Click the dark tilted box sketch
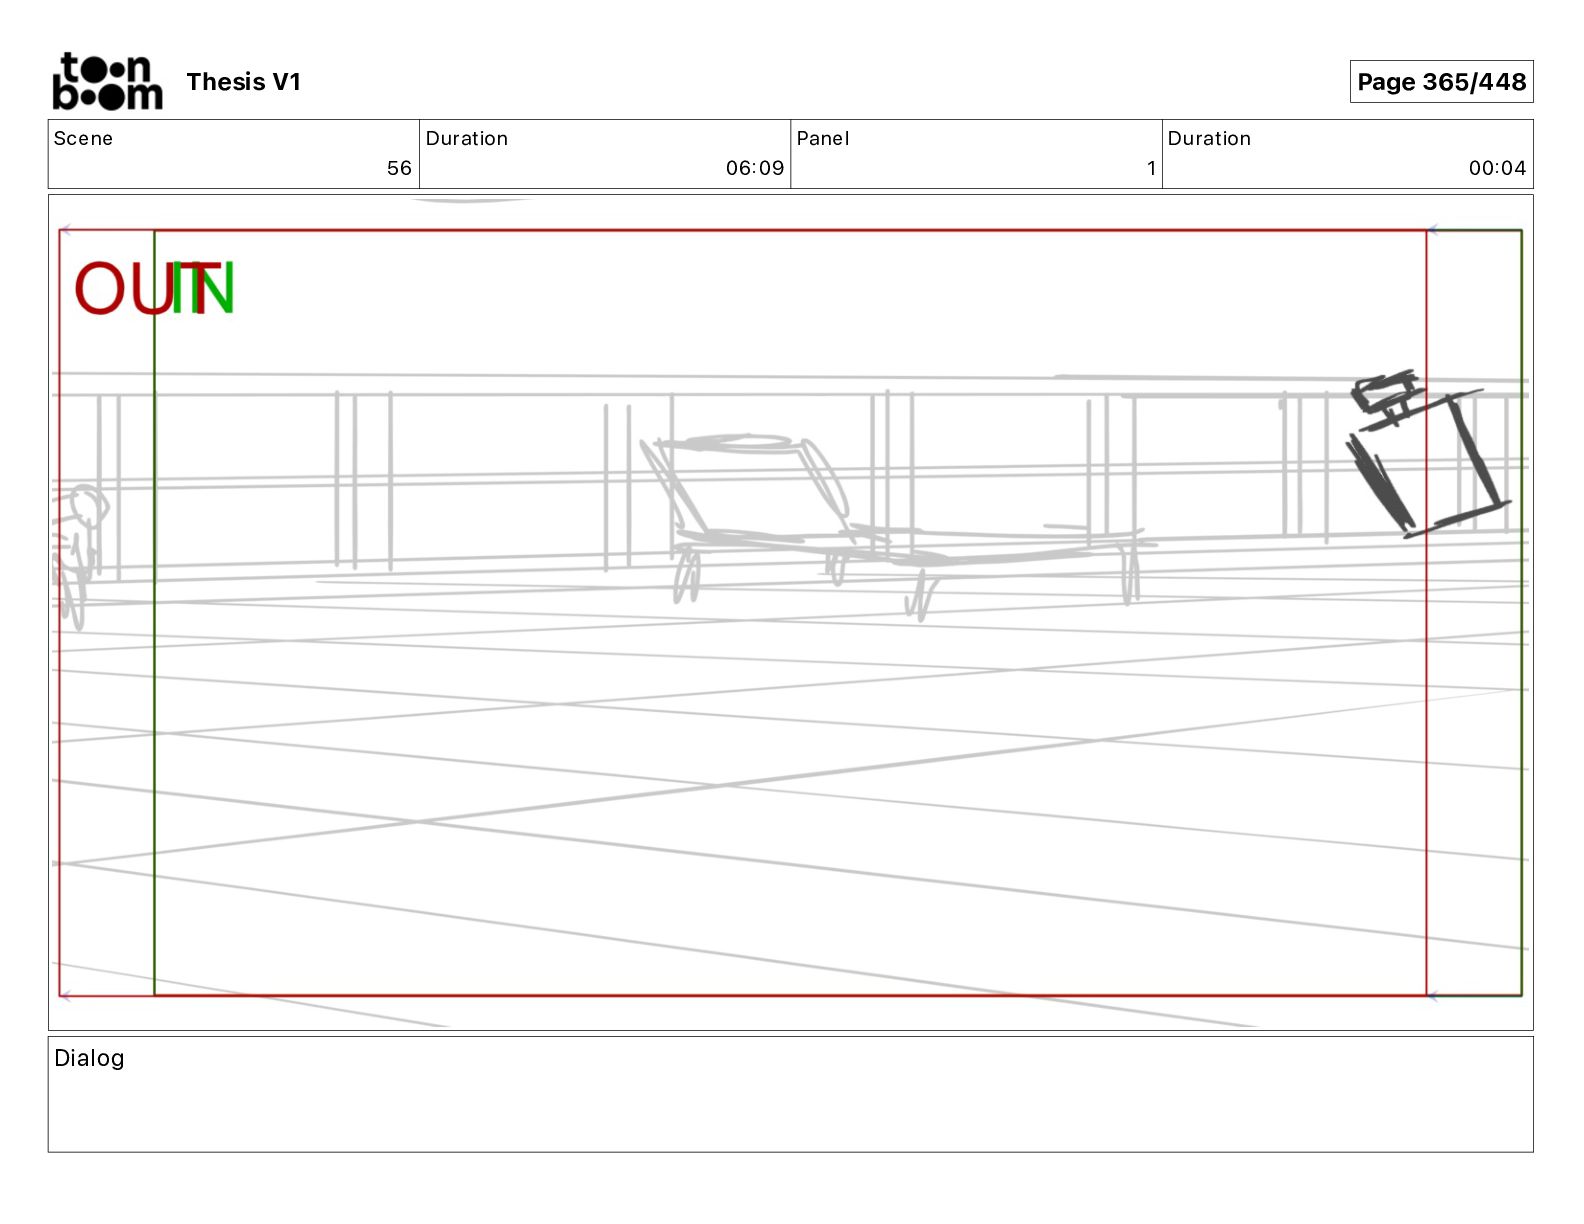Screen dimensions: 1584x1224 coord(1429,454)
